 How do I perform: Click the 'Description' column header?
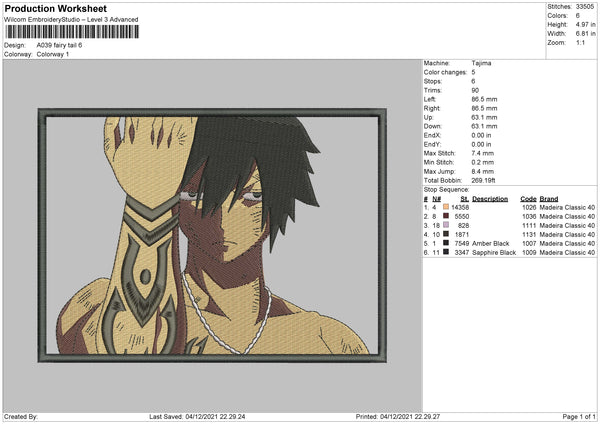[x=490, y=199]
